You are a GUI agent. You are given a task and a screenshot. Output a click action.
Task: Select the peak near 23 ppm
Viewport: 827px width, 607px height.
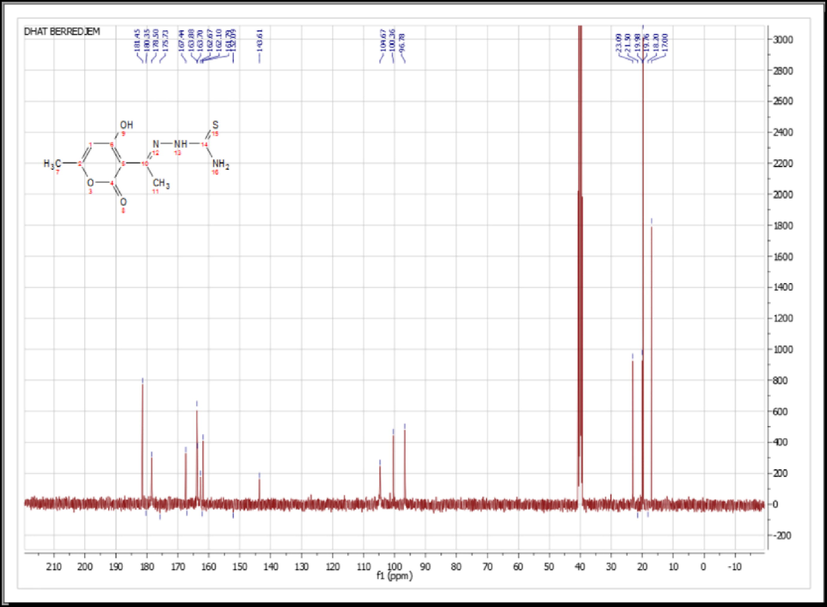tap(632, 430)
